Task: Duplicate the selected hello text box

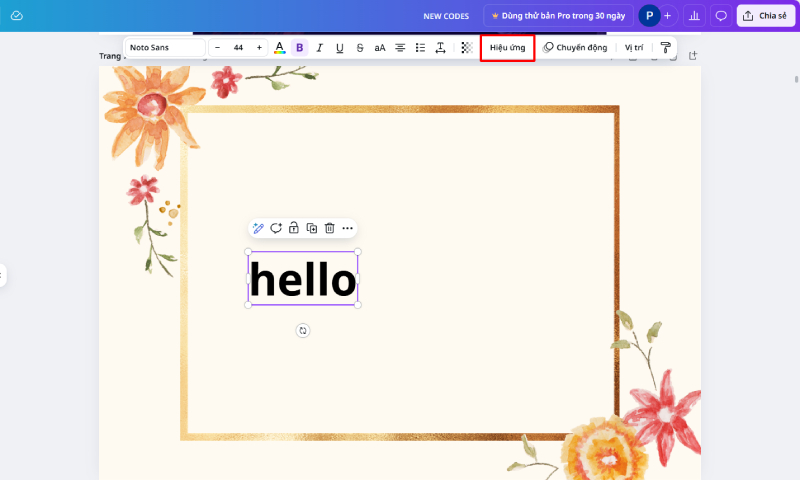Action: pos(311,228)
